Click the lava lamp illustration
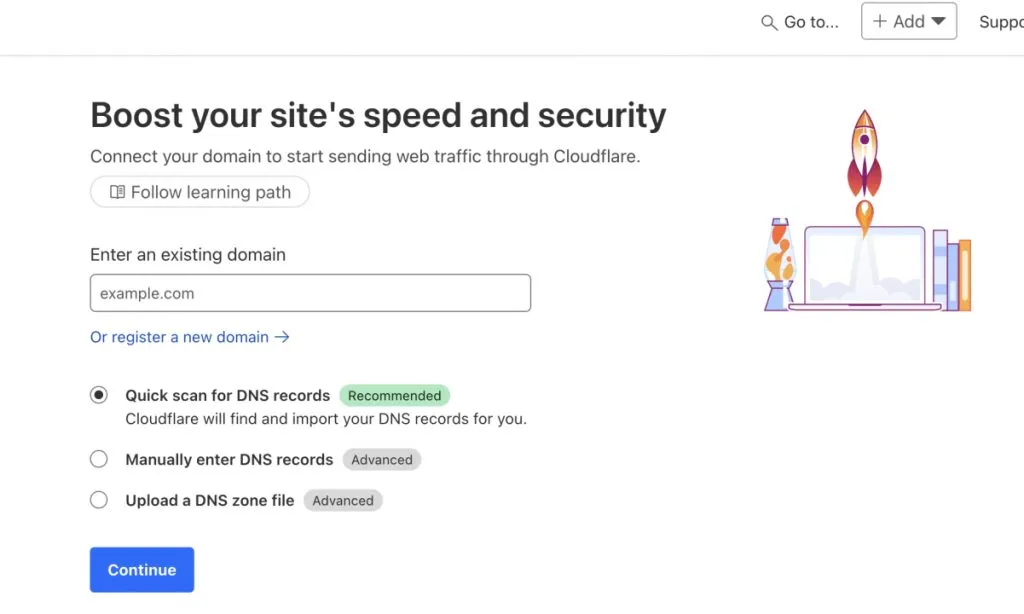This screenshot has height=614, width=1024. 779,264
